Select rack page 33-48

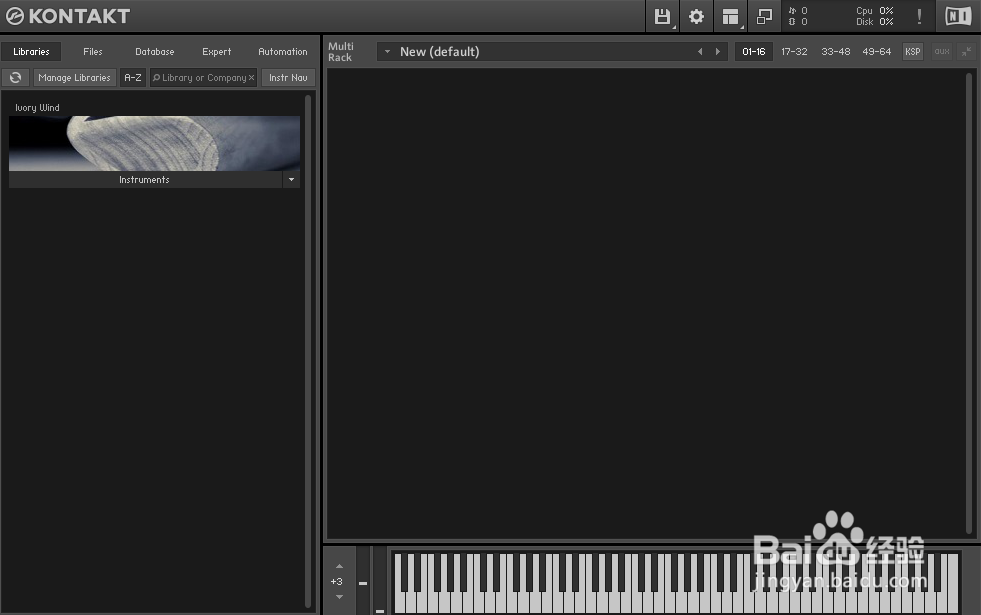pyautogui.click(x=836, y=51)
